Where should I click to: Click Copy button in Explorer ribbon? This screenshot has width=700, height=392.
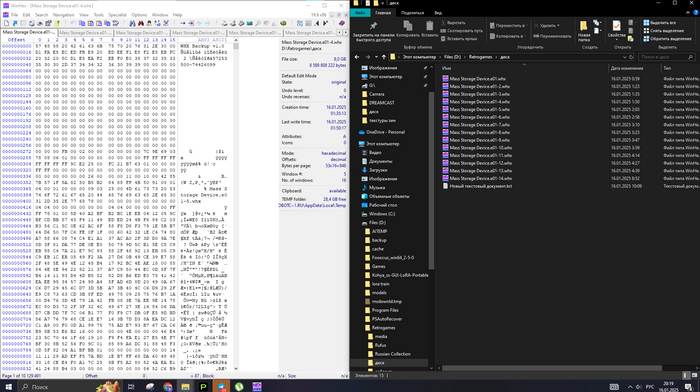point(408,29)
